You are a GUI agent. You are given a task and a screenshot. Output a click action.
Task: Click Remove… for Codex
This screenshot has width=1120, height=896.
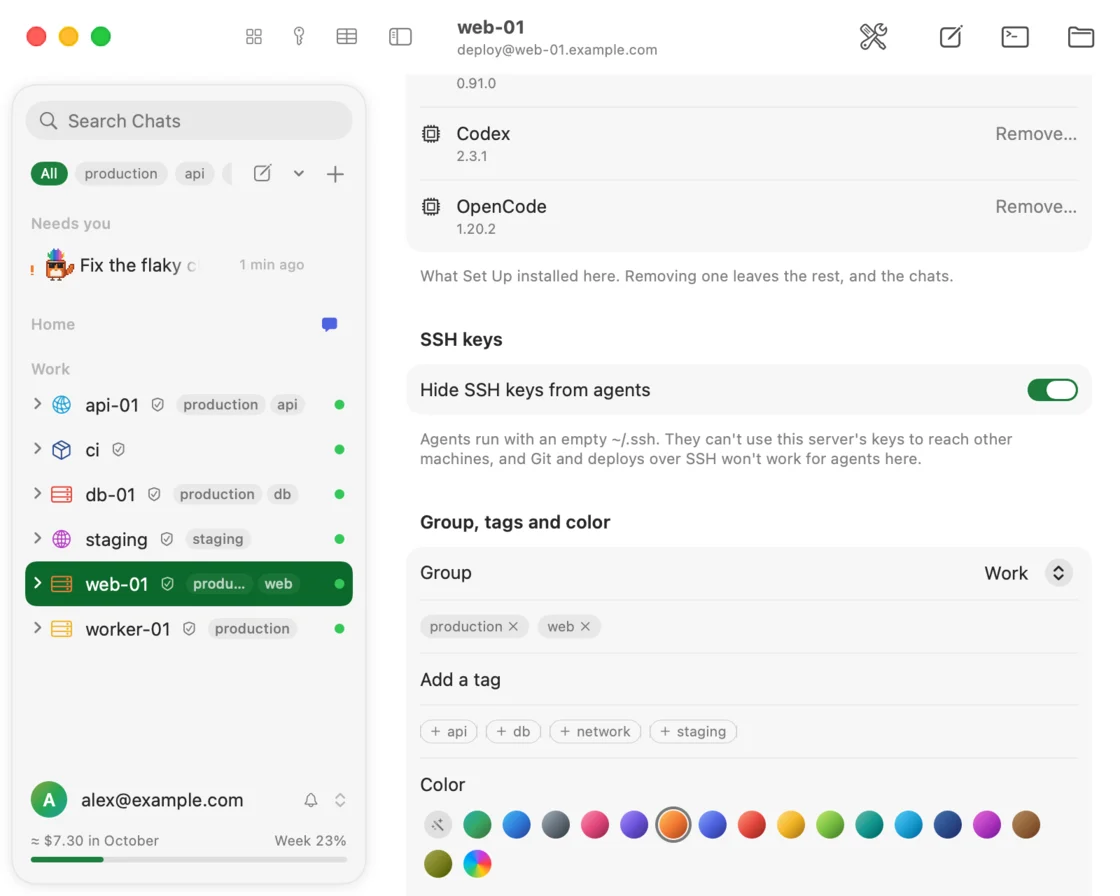(1036, 134)
